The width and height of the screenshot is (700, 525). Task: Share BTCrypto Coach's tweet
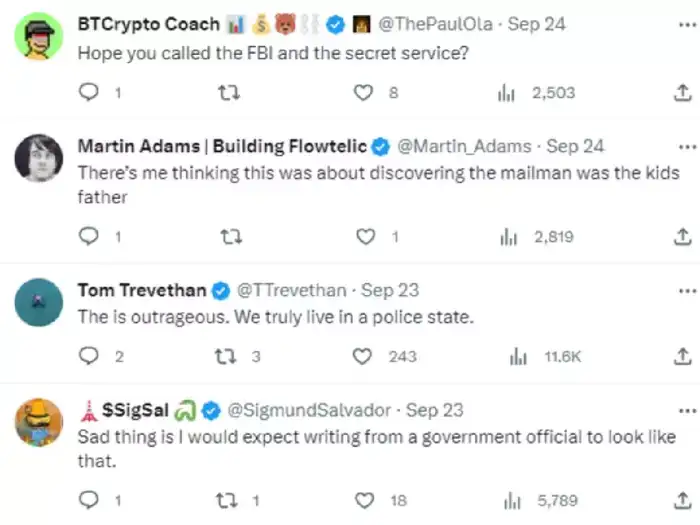[x=683, y=93]
